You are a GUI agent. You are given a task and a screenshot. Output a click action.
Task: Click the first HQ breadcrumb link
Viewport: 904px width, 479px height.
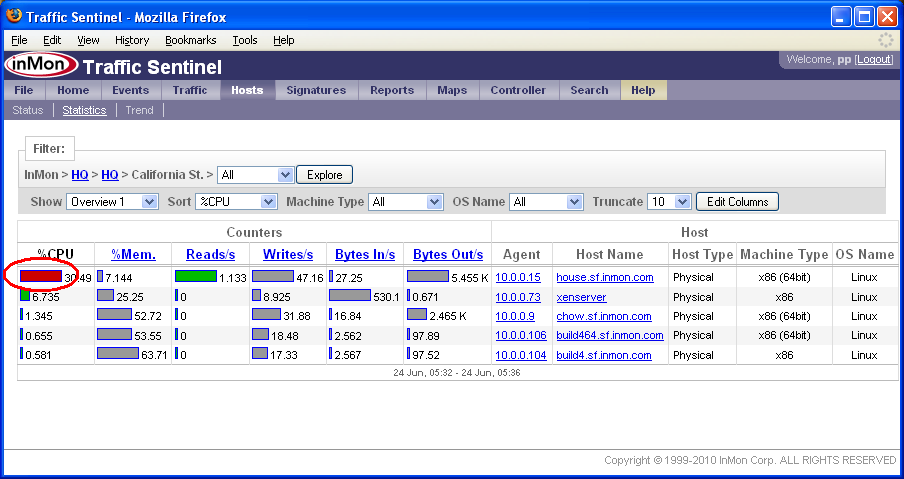pos(80,175)
